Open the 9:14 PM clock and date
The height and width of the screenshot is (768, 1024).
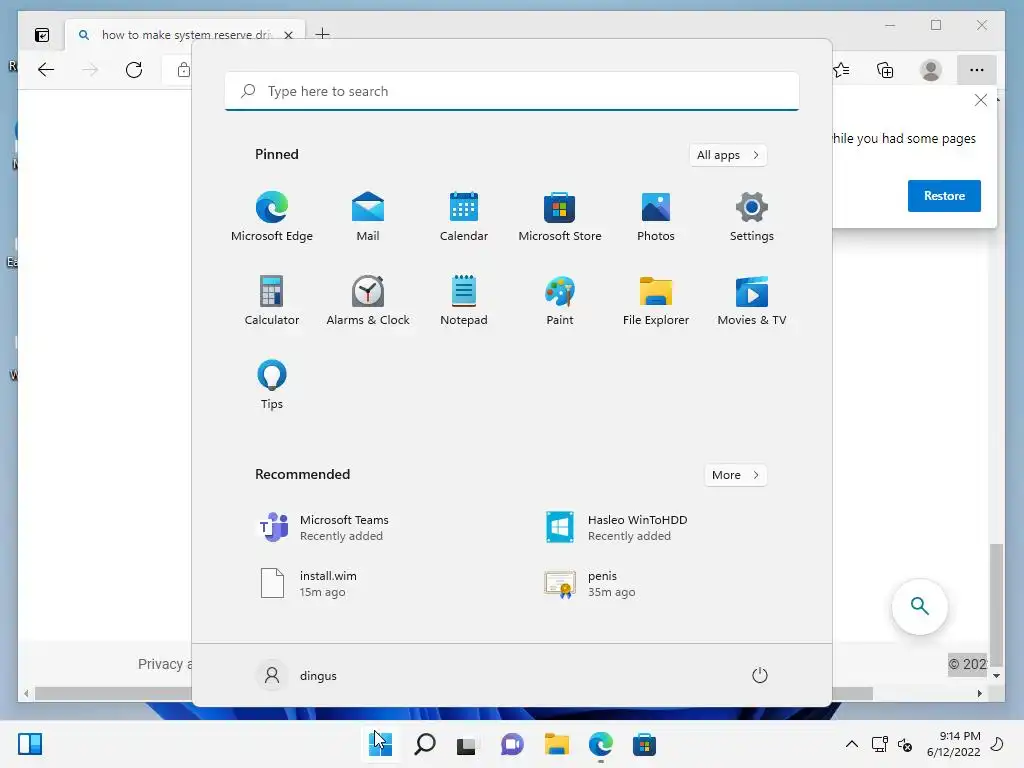click(953, 744)
